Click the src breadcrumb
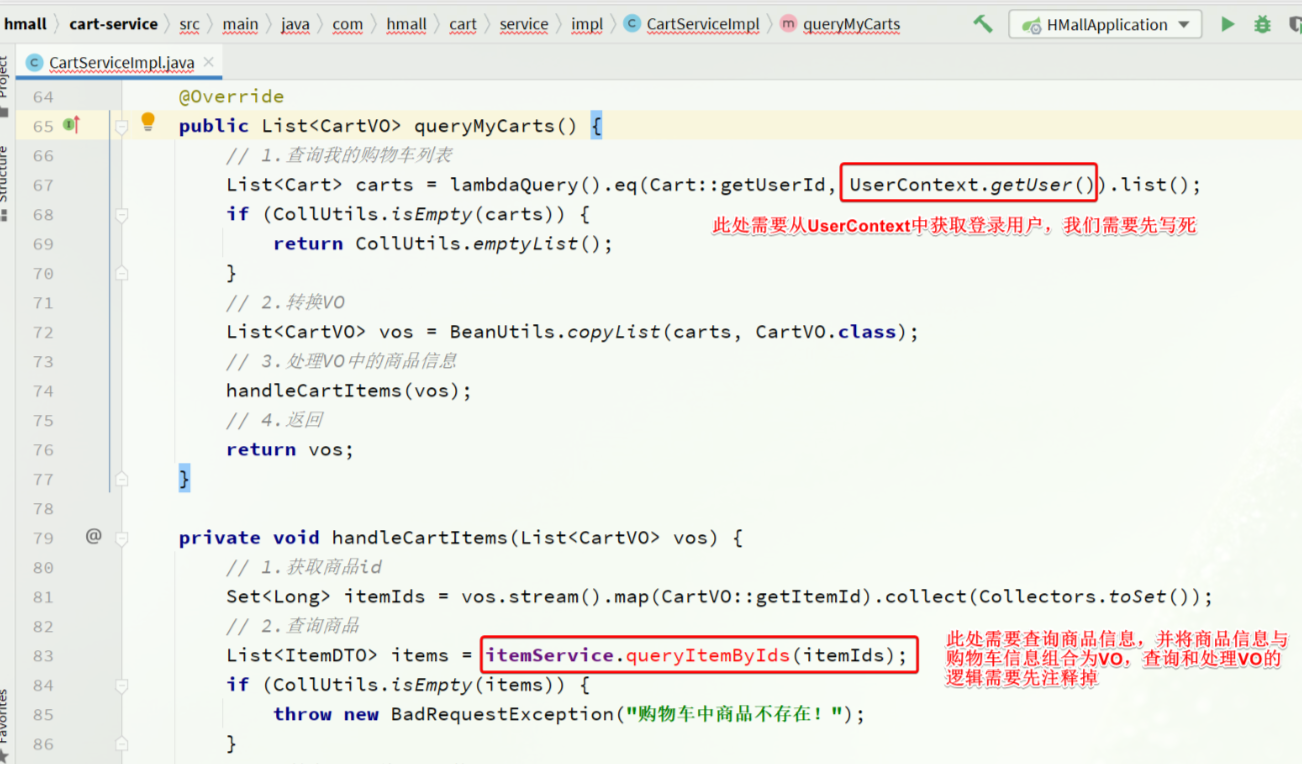 189,24
